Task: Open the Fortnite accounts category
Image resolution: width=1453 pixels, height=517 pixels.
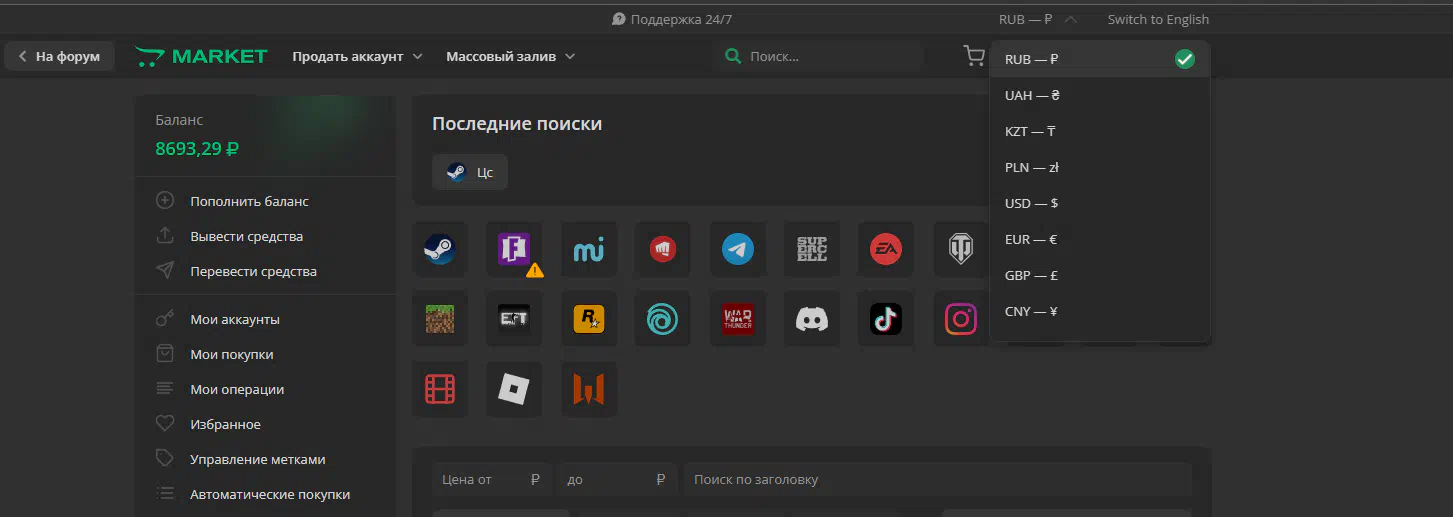Action: (514, 249)
